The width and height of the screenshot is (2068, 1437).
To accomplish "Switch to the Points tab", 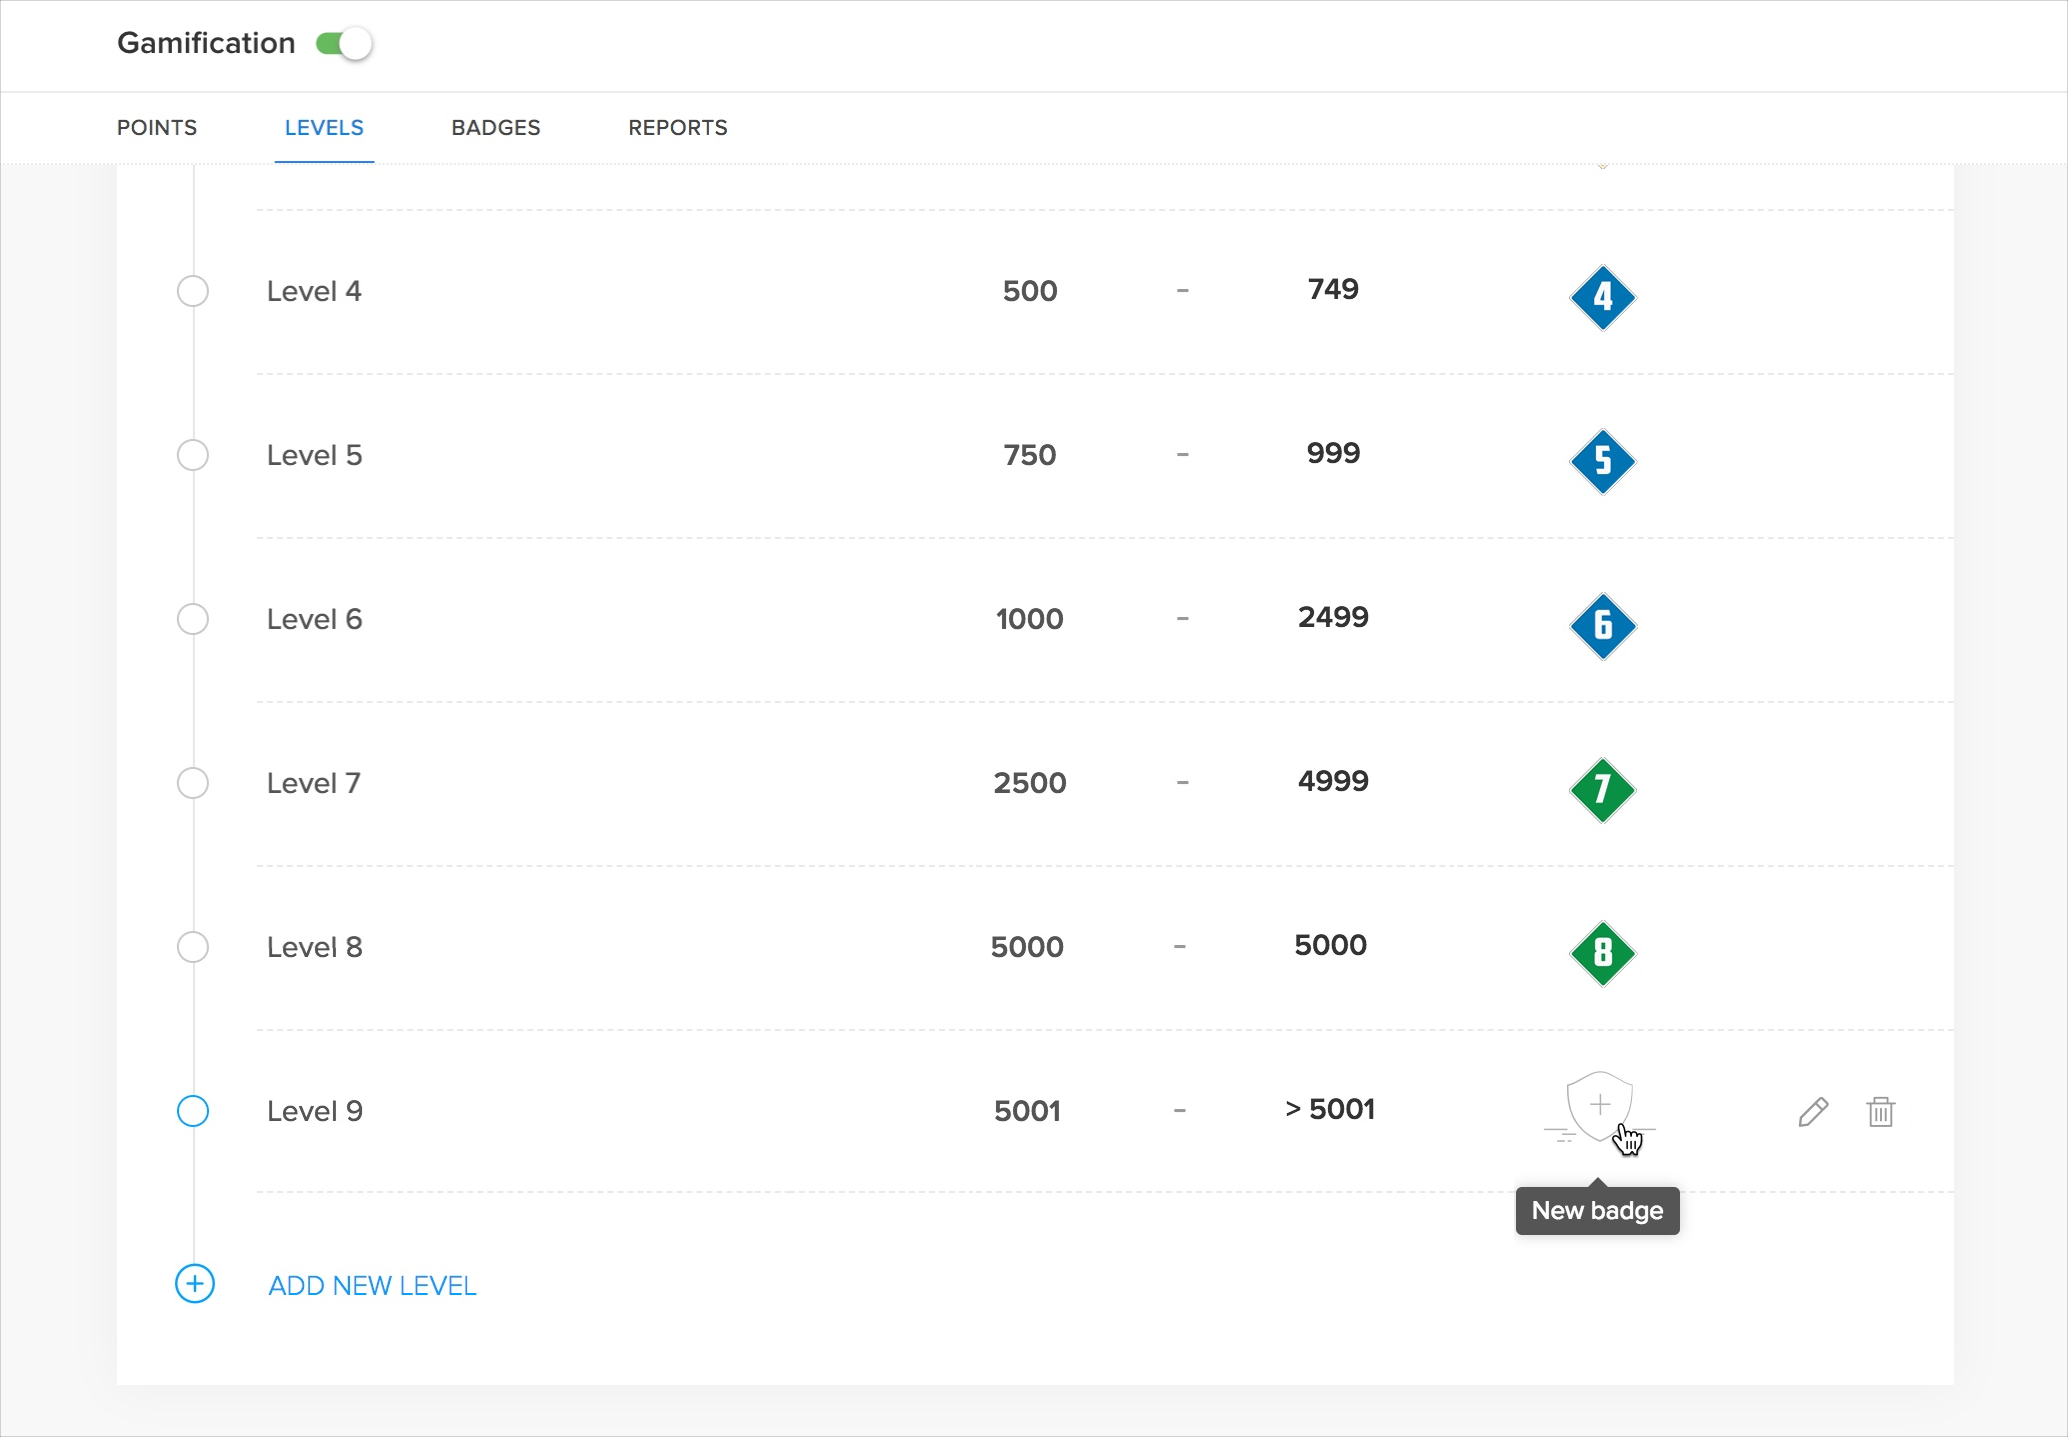I will (x=157, y=128).
